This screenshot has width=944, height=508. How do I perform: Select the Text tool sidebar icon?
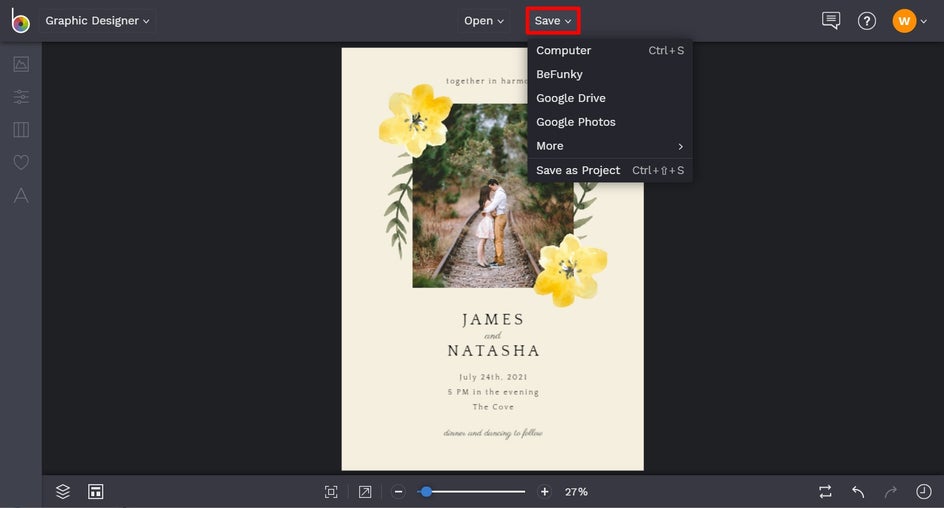(x=21, y=196)
